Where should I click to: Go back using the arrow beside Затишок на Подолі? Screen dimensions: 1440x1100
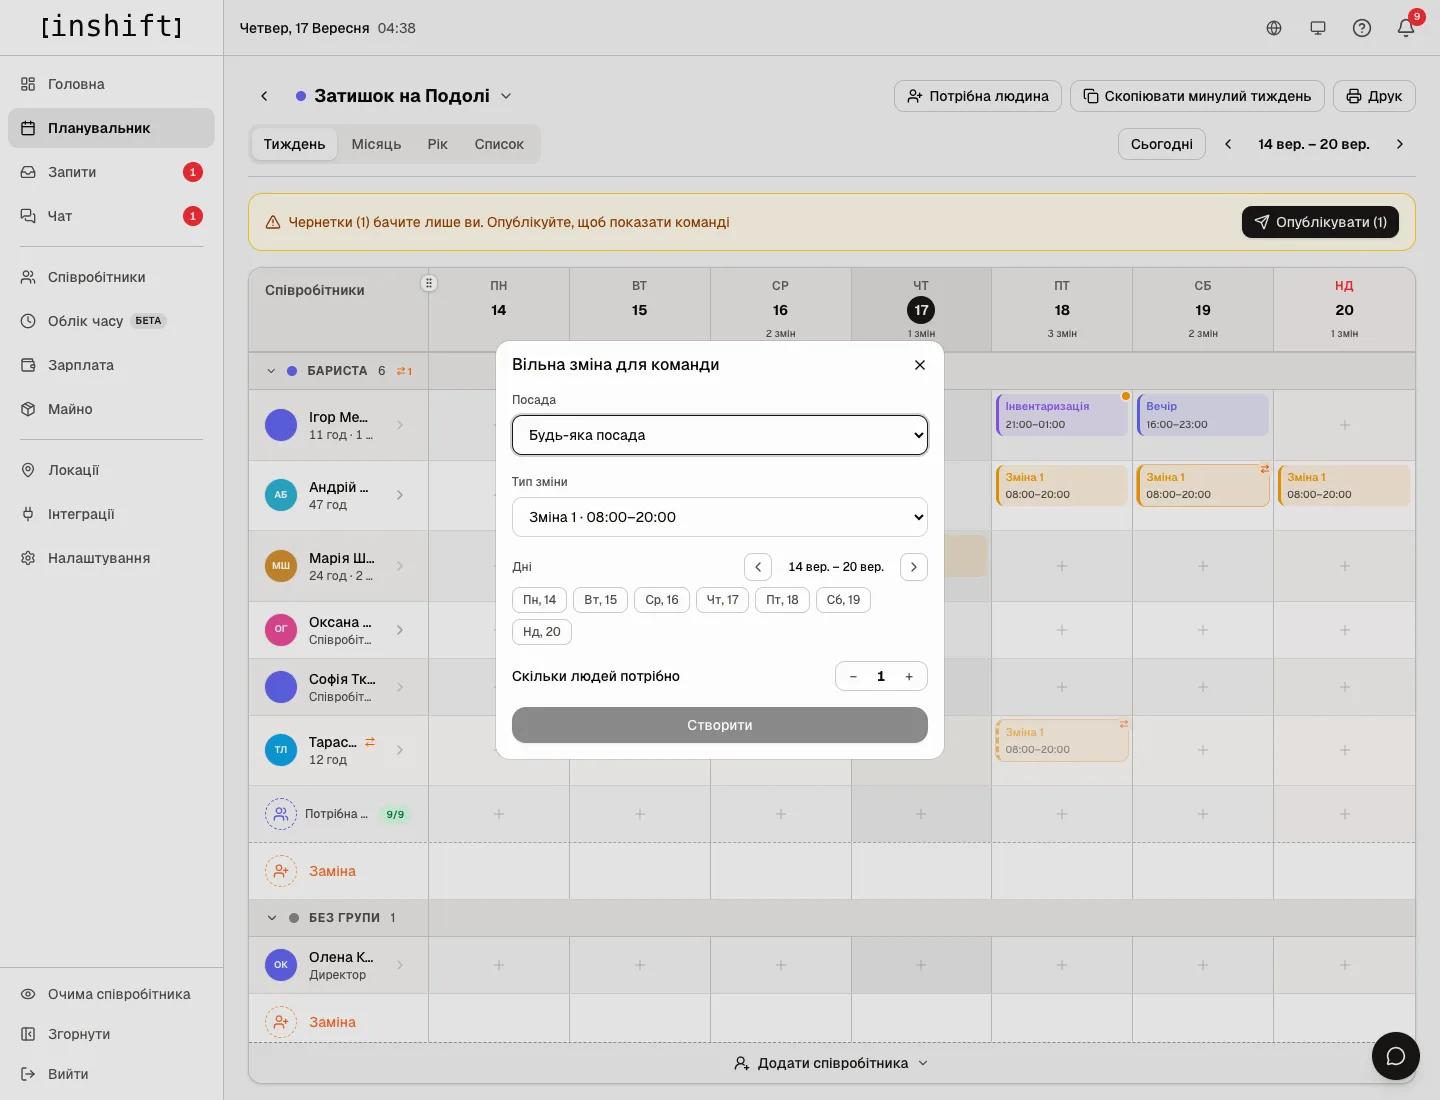click(264, 96)
